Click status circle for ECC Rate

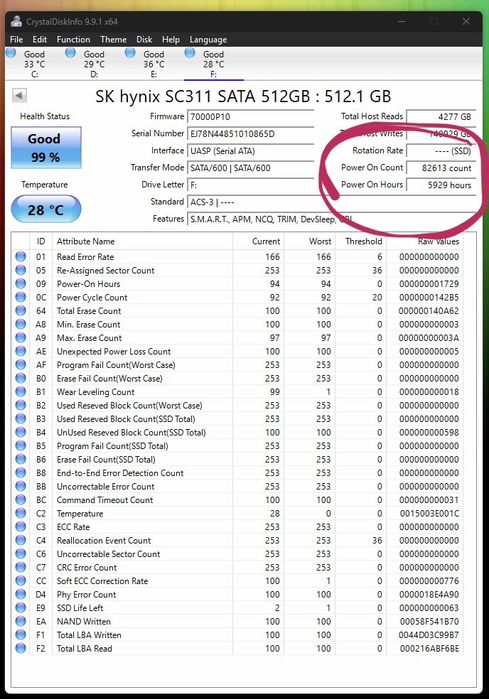pos(21,526)
